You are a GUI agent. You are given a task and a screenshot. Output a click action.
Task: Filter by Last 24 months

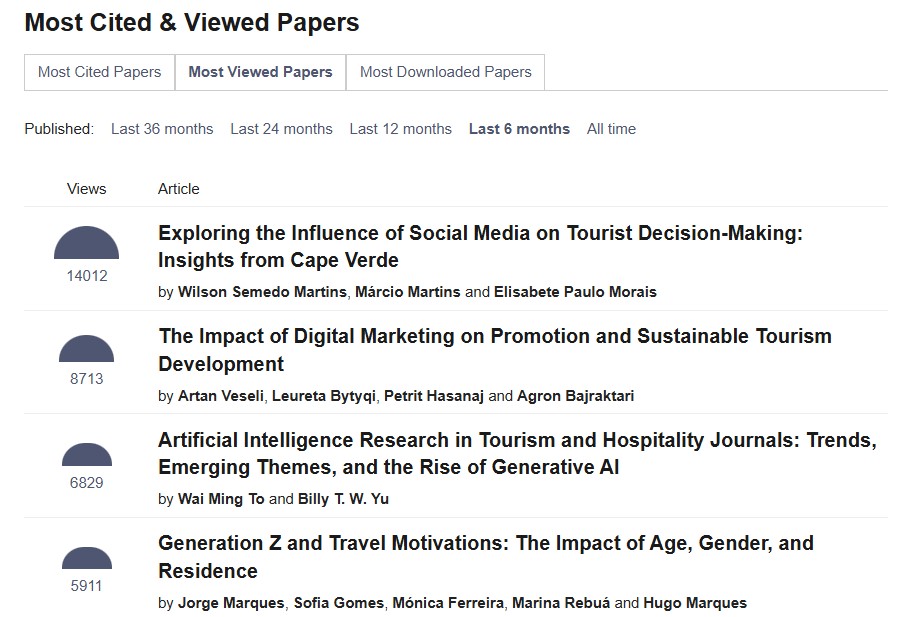(281, 129)
